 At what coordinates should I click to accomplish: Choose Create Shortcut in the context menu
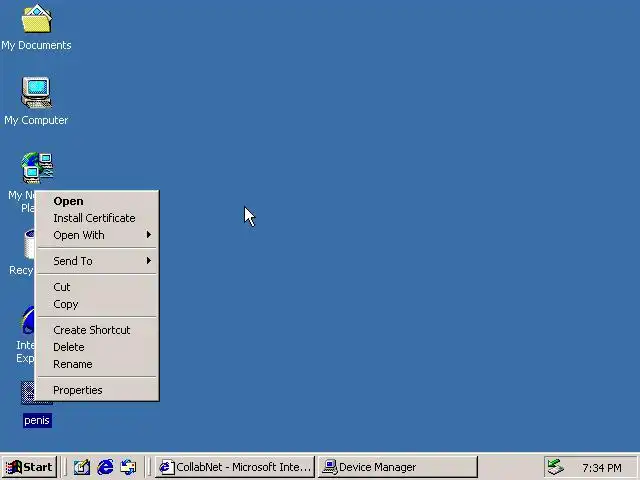click(x=97, y=330)
